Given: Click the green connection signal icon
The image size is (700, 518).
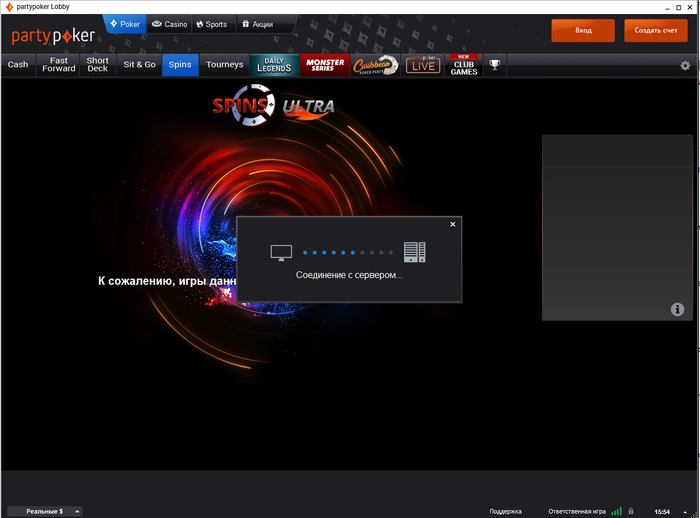Looking at the screenshot, I should coord(617,511).
